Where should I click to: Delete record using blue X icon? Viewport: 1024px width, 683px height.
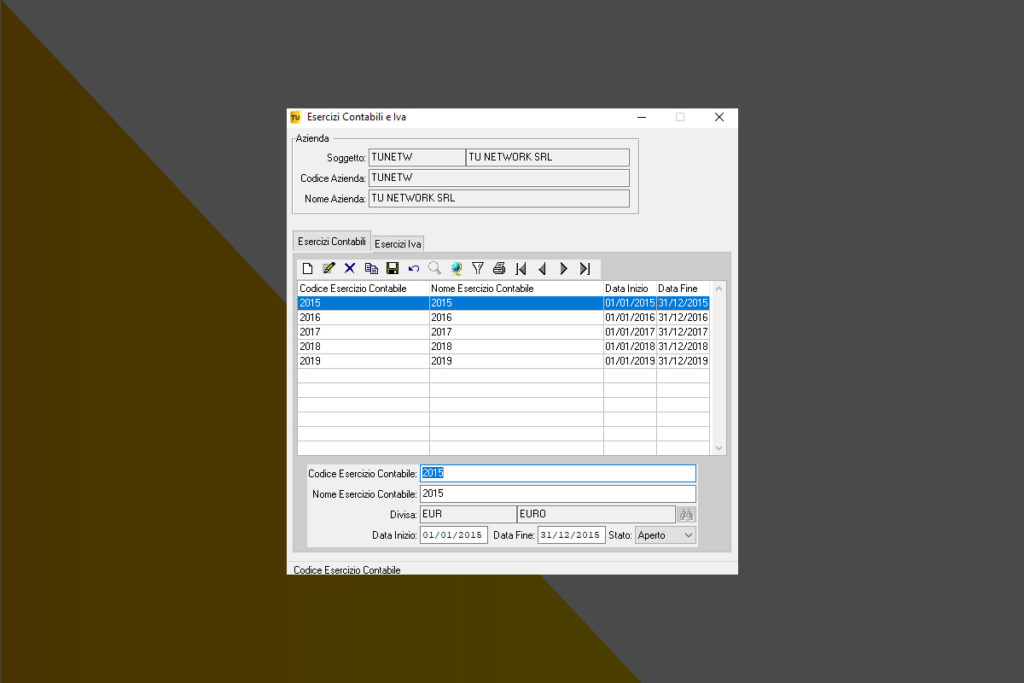point(350,268)
